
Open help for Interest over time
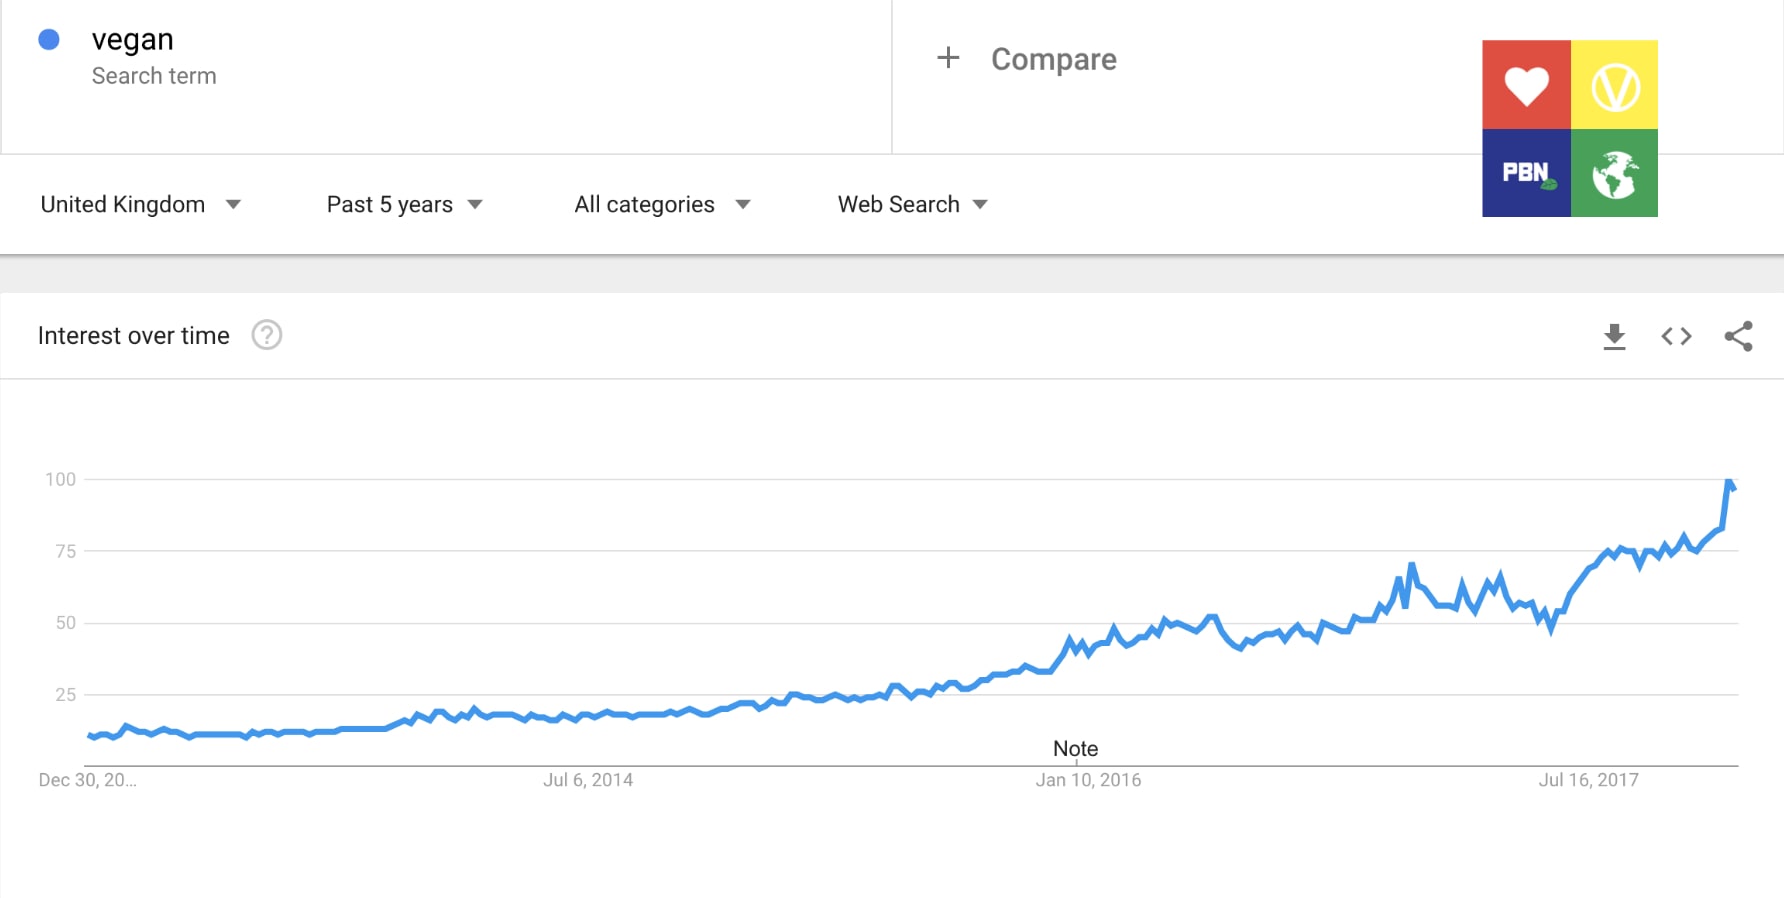click(266, 335)
